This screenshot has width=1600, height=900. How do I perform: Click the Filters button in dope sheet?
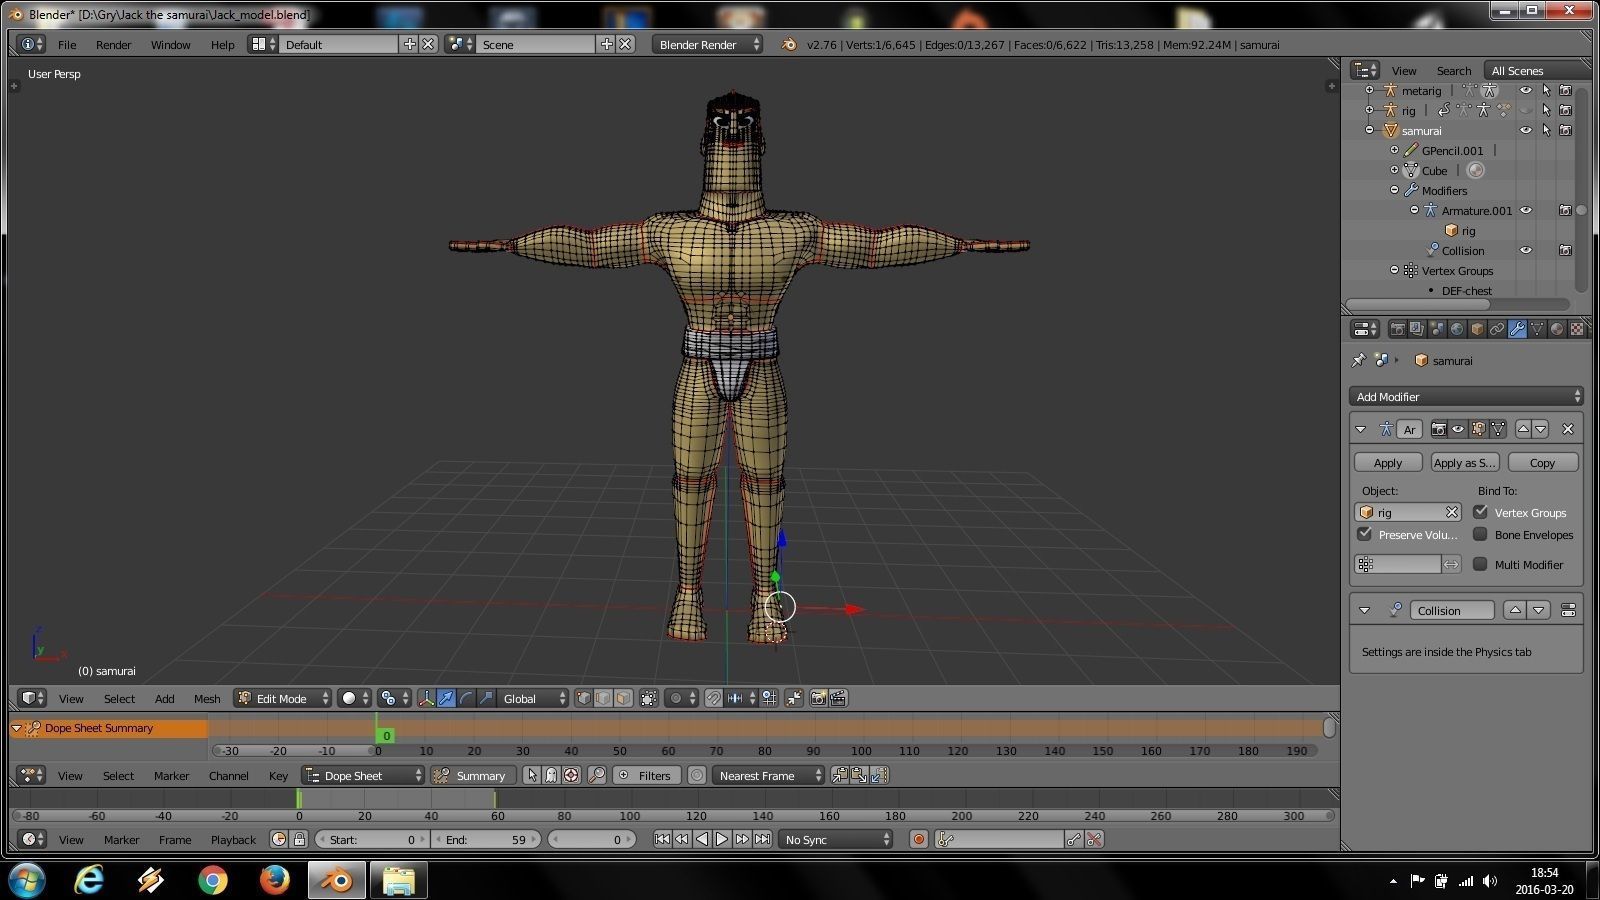tap(645, 775)
